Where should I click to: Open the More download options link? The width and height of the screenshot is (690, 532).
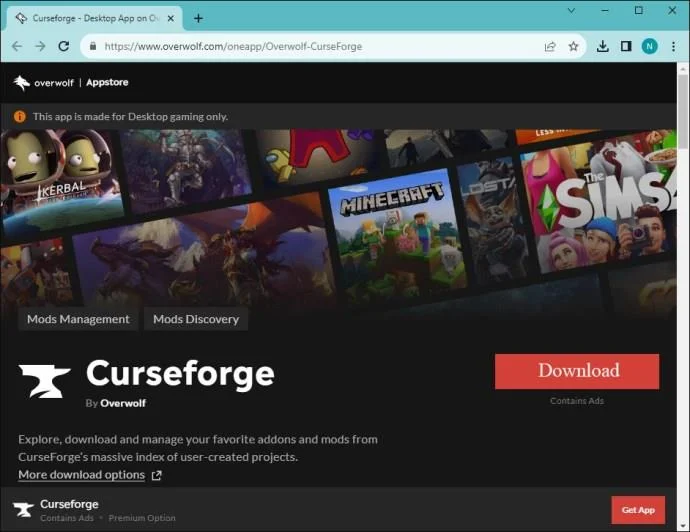(82, 475)
